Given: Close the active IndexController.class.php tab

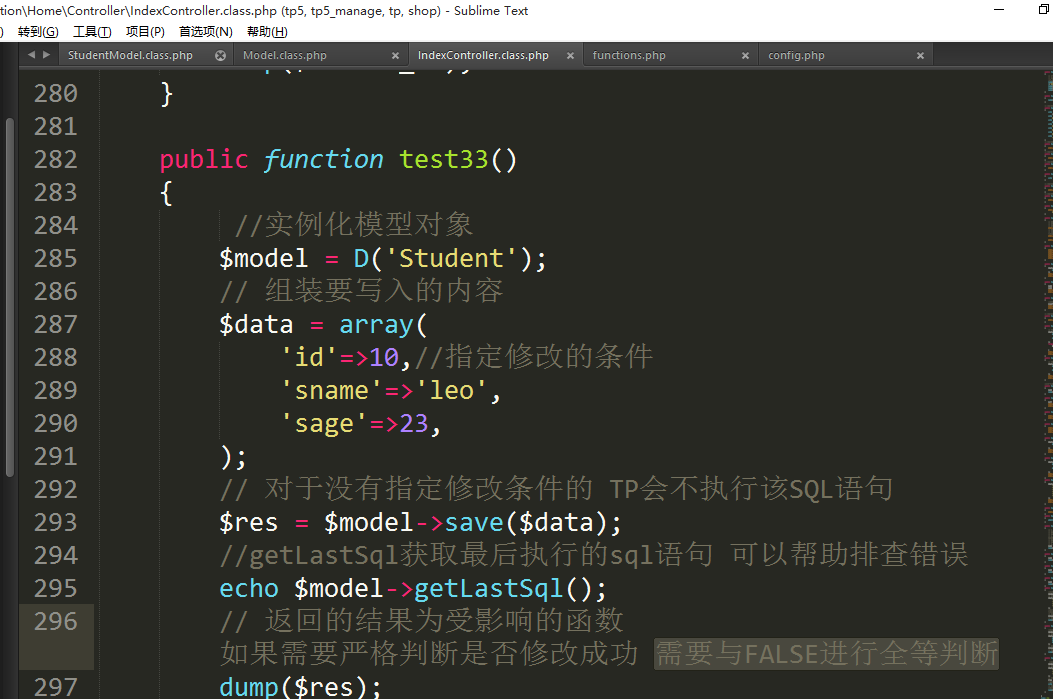Looking at the screenshot, I should click(x=570, y=56).
